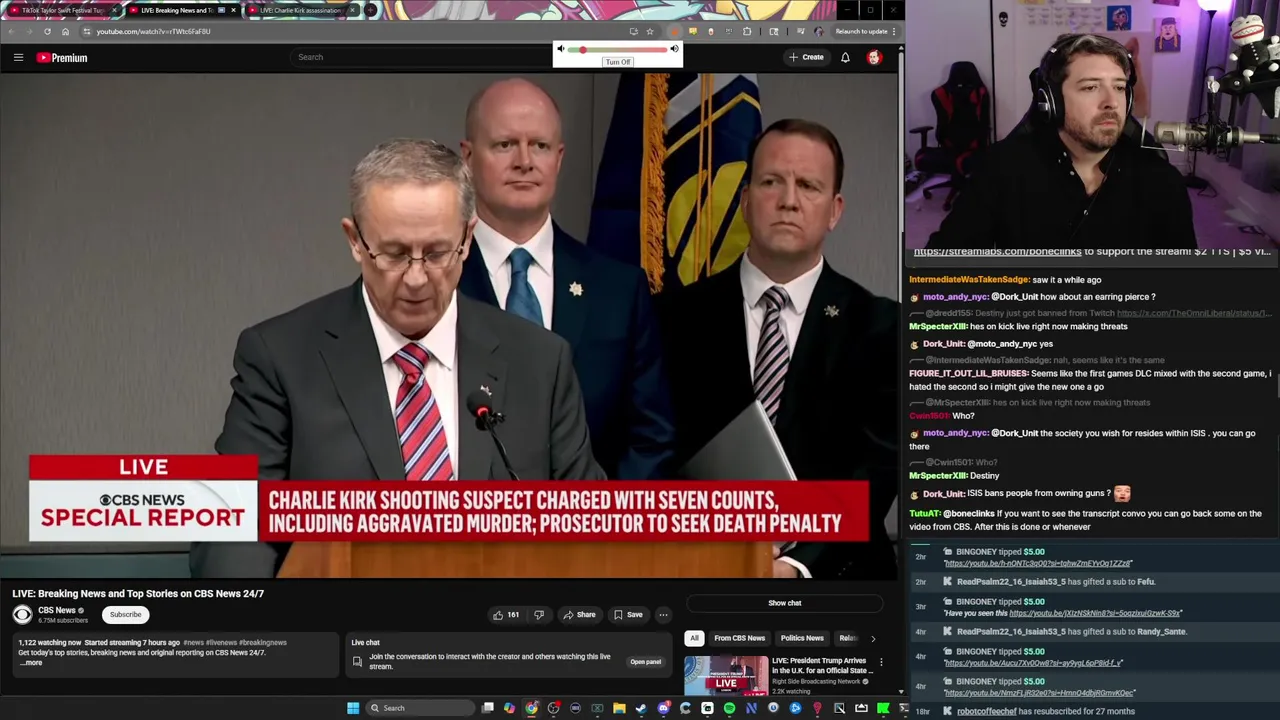Screen dimensions: 1280x720
Task: Adjust the volume booster slider
Action: (x=618, y=49)
